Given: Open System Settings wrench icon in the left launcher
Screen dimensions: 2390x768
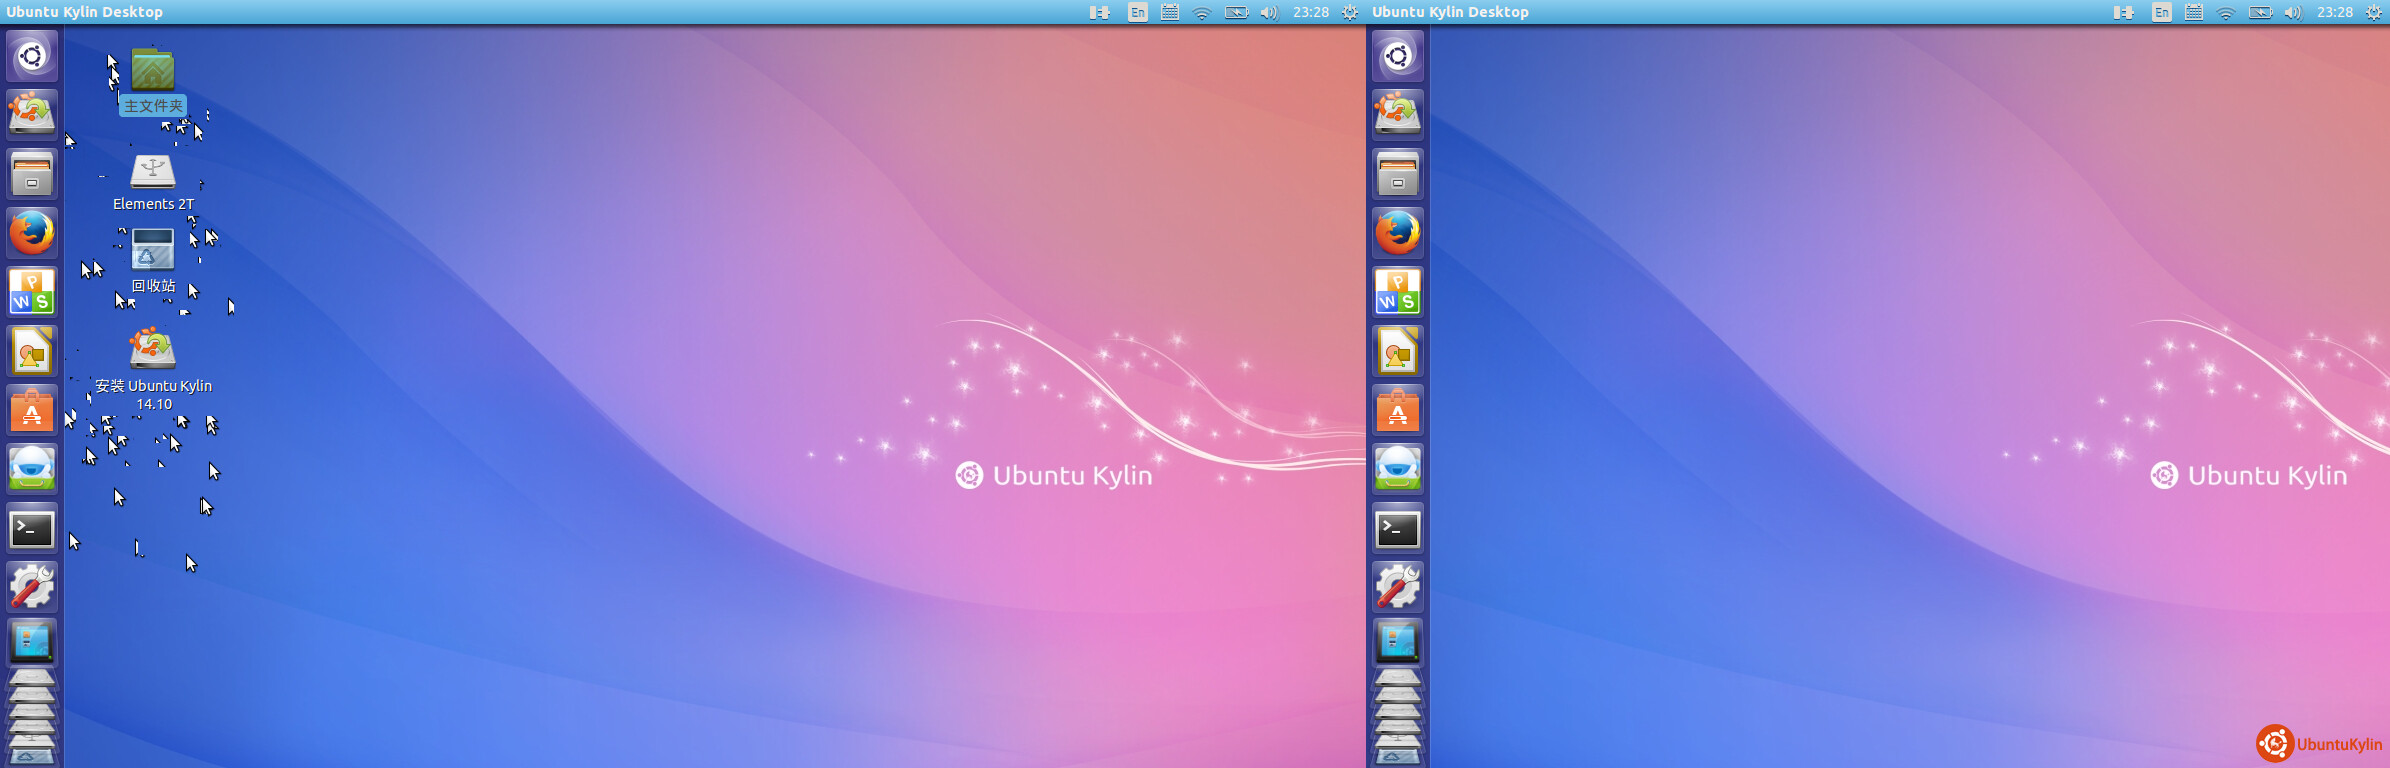Looking at the screenshot, I should click(32, 587).
